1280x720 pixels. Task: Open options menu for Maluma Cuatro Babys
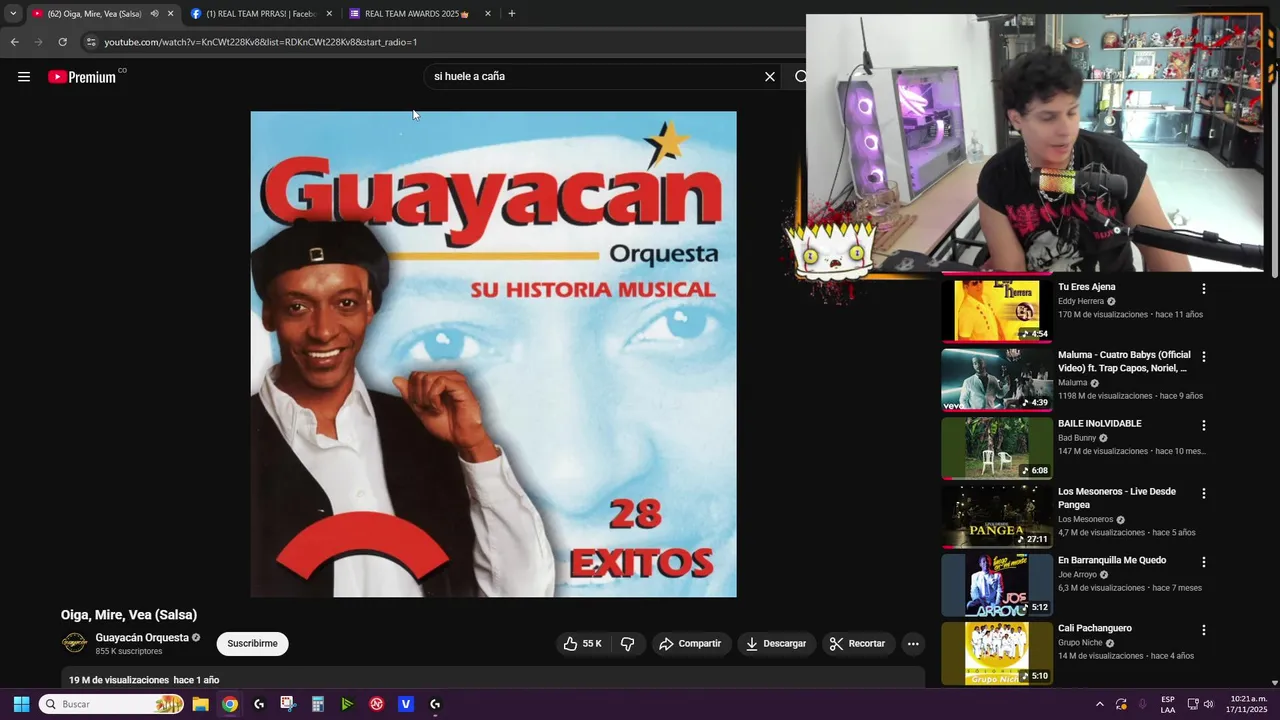click(x=1204, y=357)
